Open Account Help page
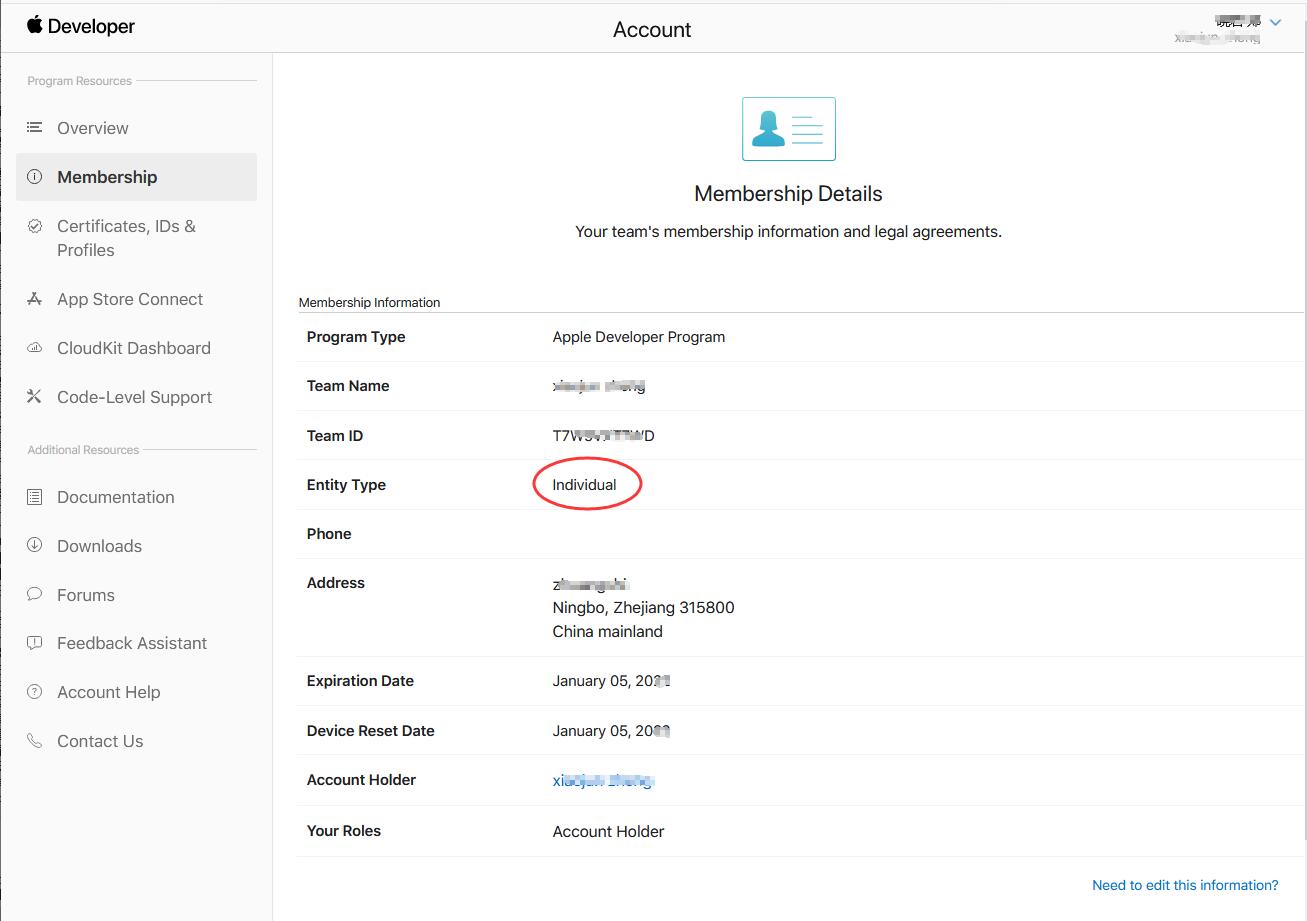 [x=109, y=692]
